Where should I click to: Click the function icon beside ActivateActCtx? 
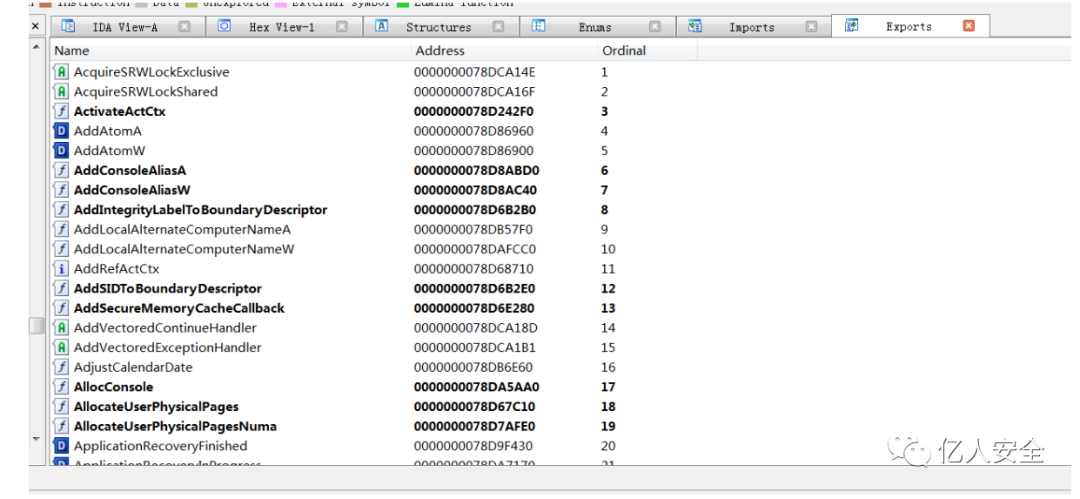61,111
